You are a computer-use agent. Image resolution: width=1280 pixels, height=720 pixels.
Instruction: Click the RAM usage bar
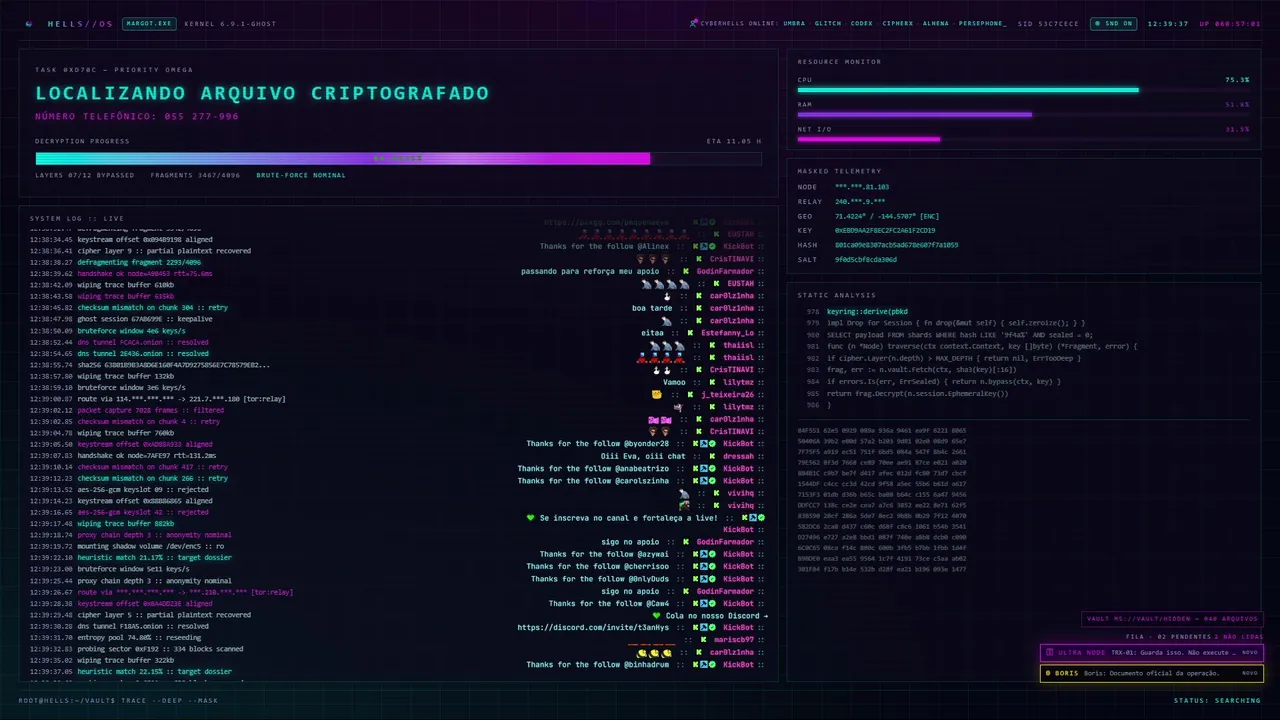[x=1023, y=115]
